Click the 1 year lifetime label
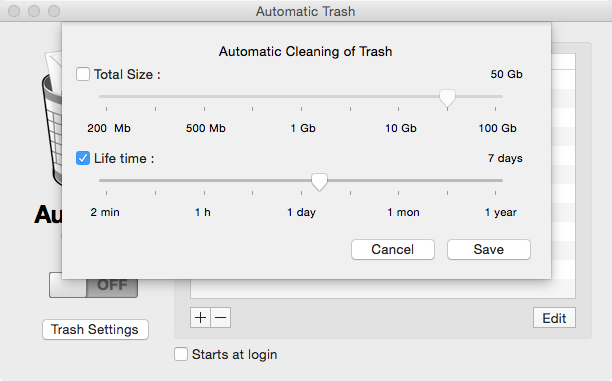 pos(501,212)
